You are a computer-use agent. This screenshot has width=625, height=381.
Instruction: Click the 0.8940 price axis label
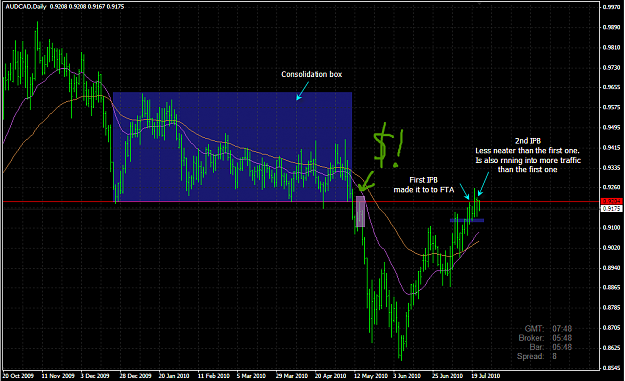click(611, 267)
